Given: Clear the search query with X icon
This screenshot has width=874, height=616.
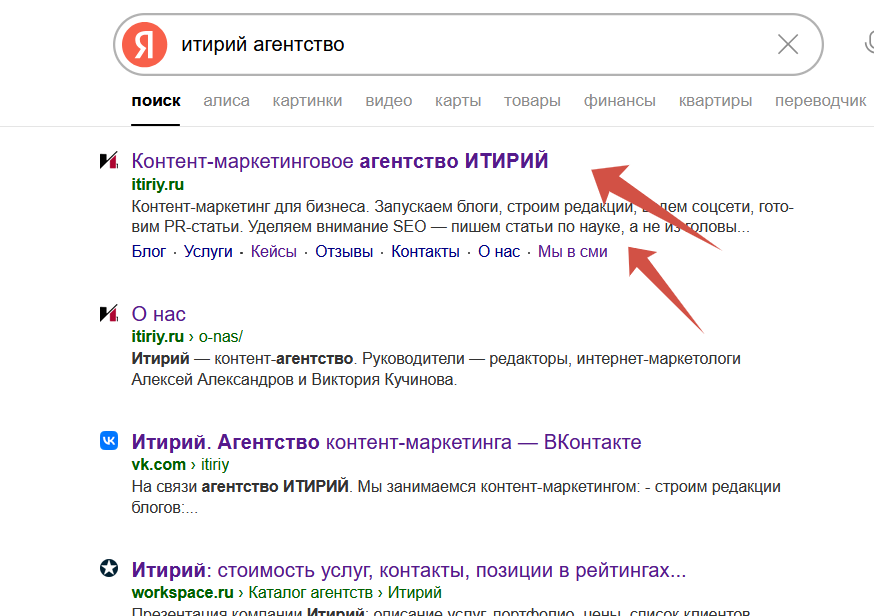Looking at the screenshot, I should click(x=788, y=45).
